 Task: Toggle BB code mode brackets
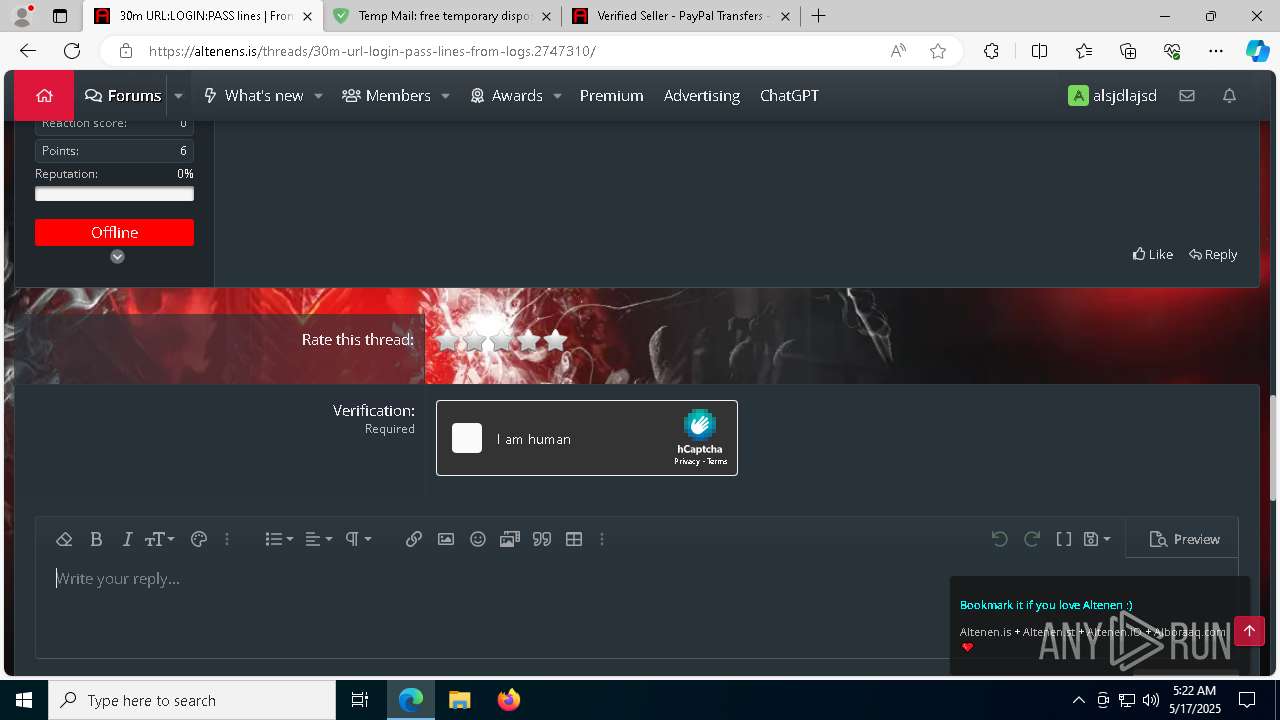pyautogui.click(x=1064, y=539)
